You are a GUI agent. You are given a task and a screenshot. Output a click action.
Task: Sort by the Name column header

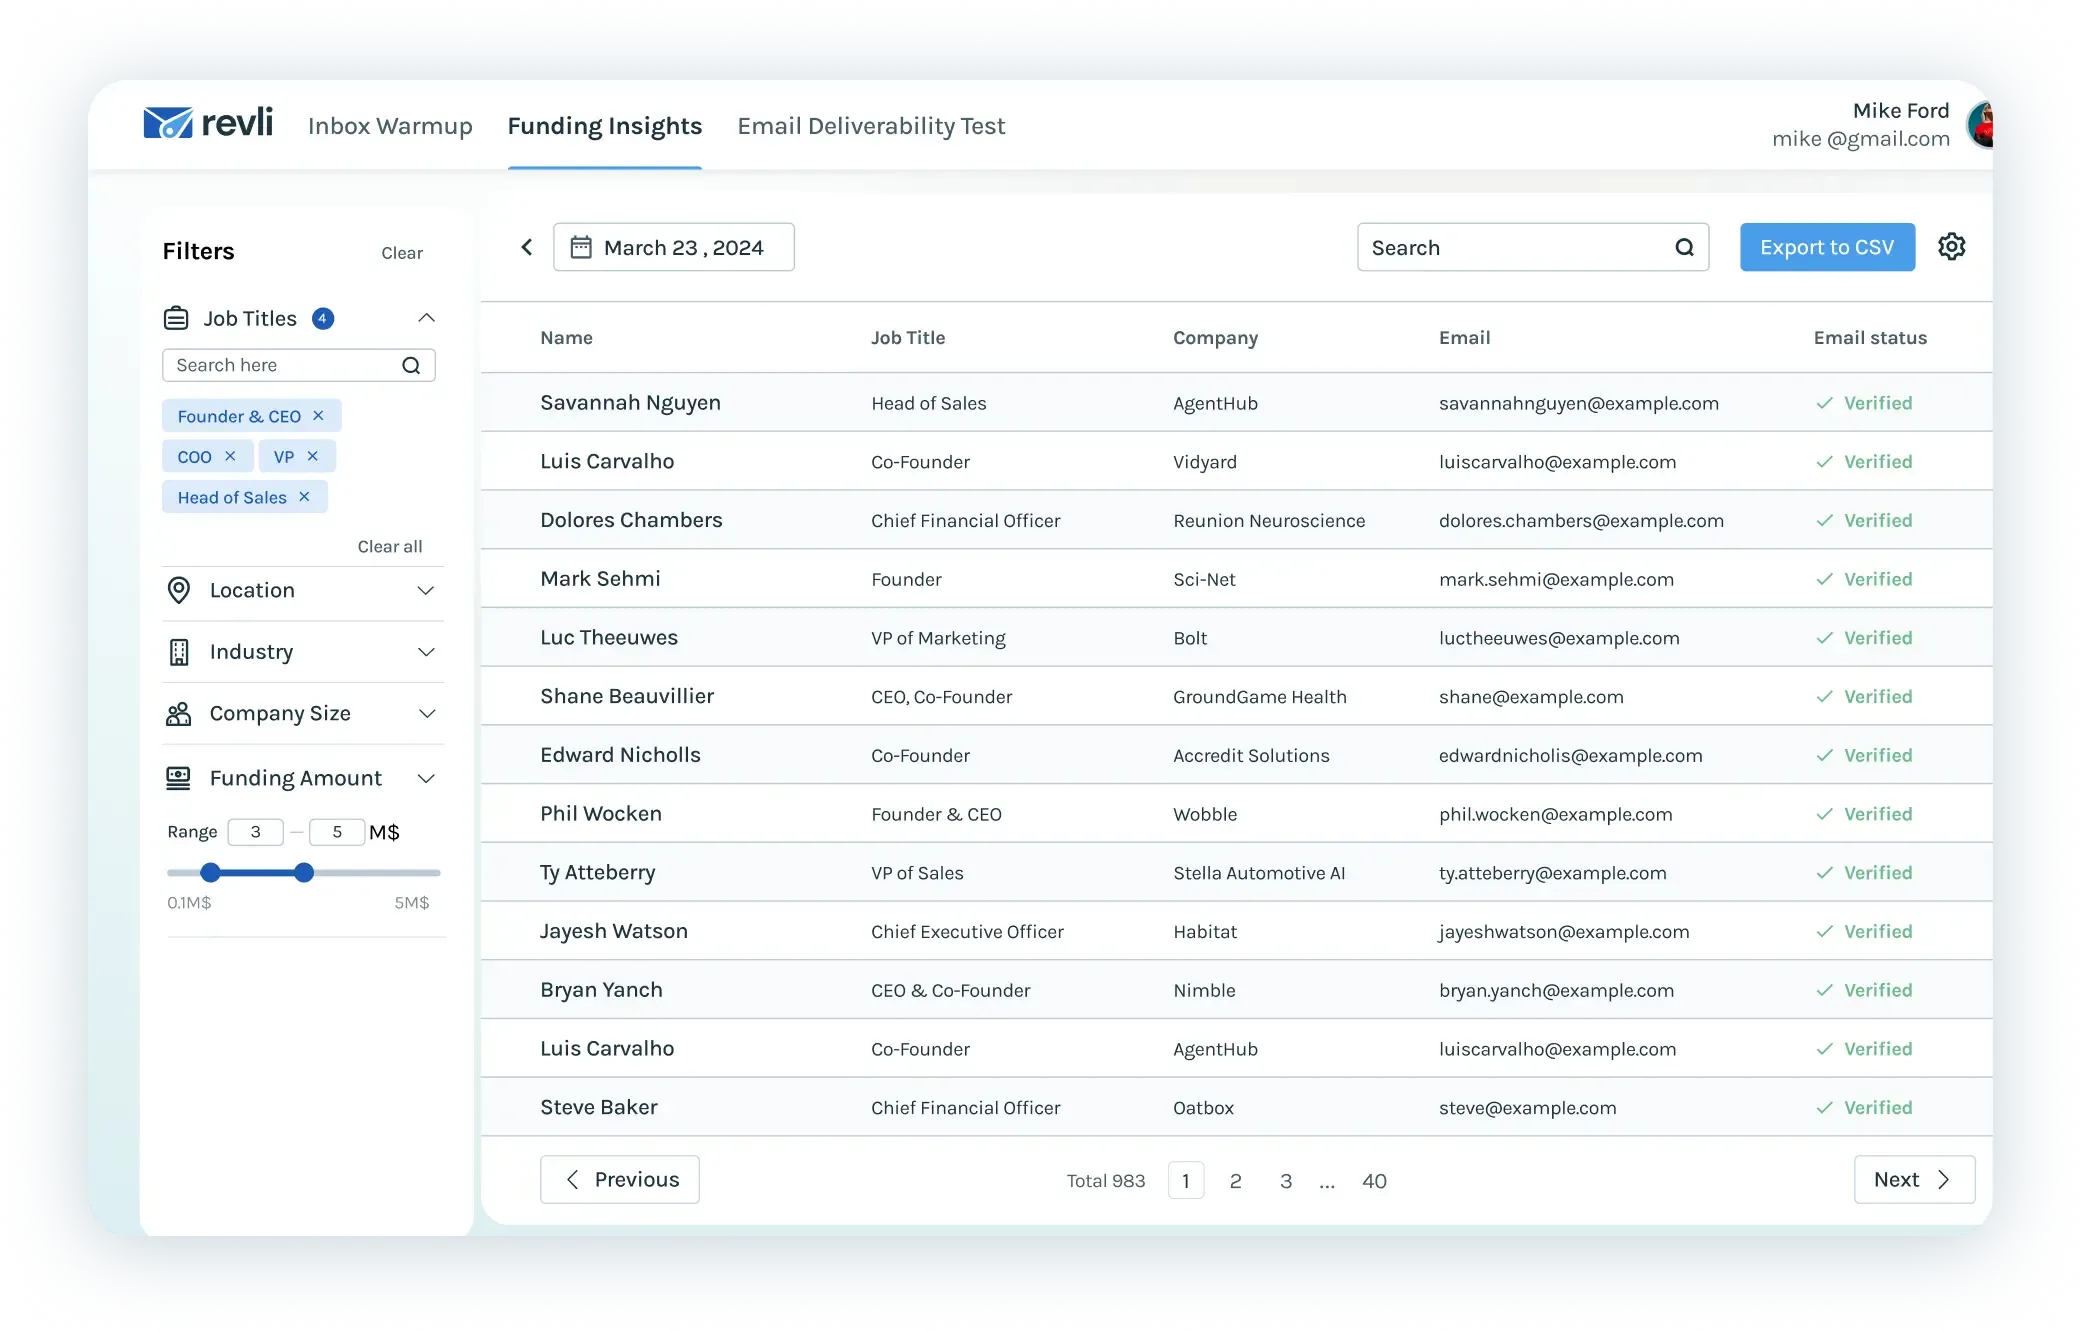click(566, 338)
